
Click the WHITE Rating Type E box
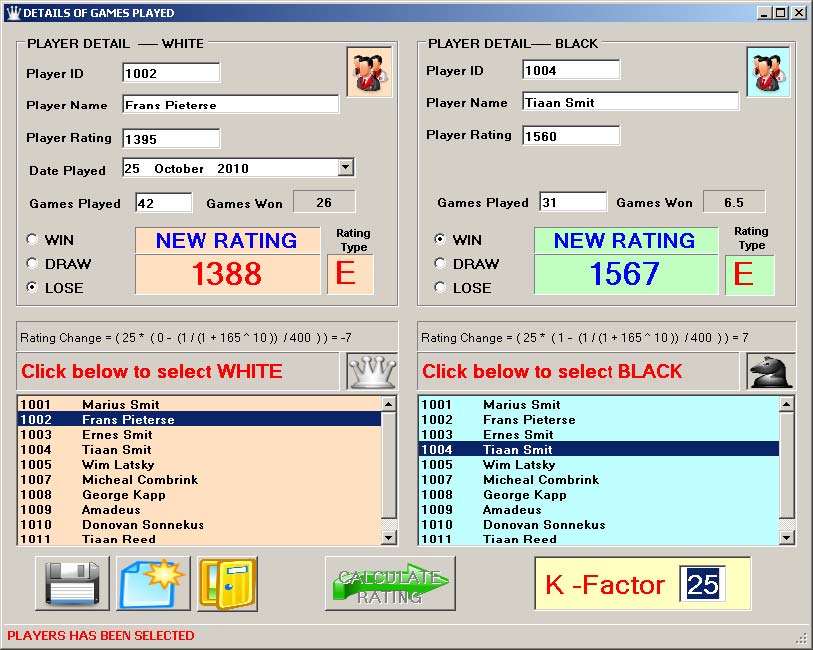click(350, 274)
